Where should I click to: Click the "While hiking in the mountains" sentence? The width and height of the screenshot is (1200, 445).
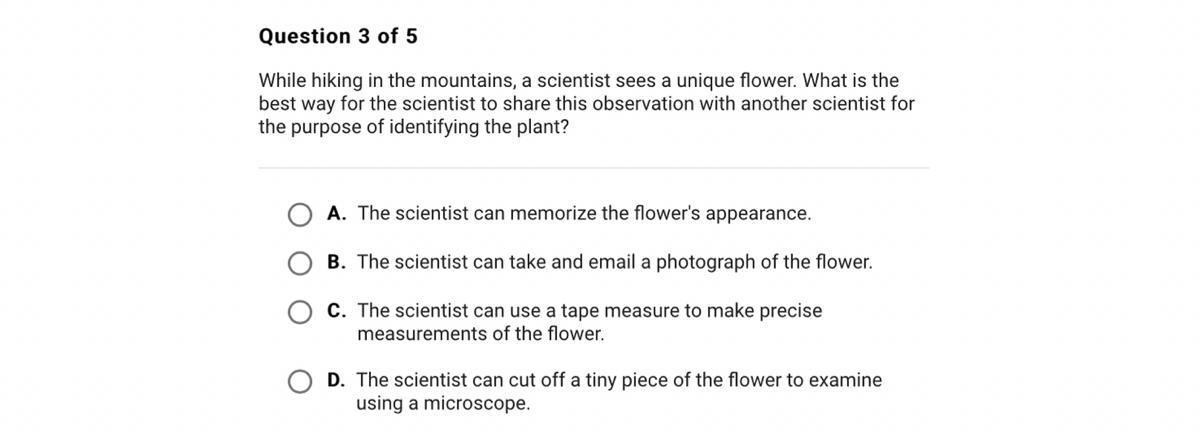[x=579, y=80]
